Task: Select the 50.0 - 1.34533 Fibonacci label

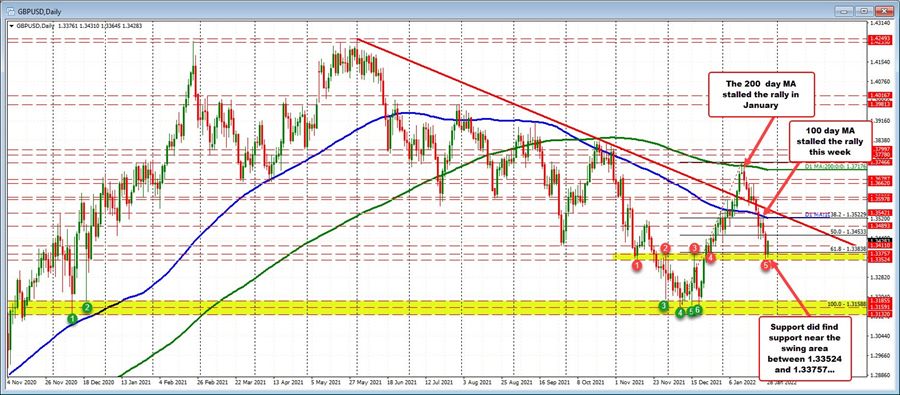Action: (x=848, y=232)
